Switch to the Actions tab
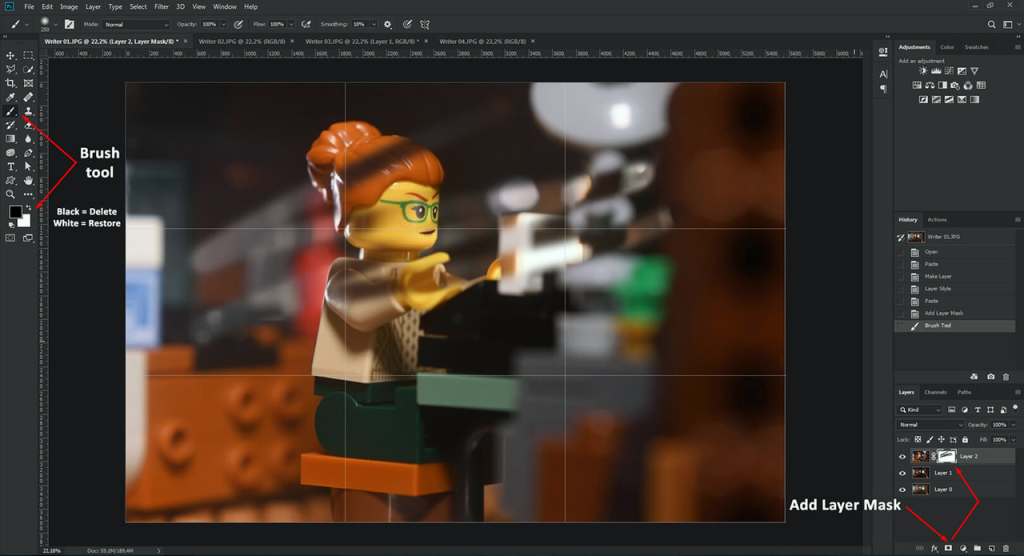 (937, 220)
